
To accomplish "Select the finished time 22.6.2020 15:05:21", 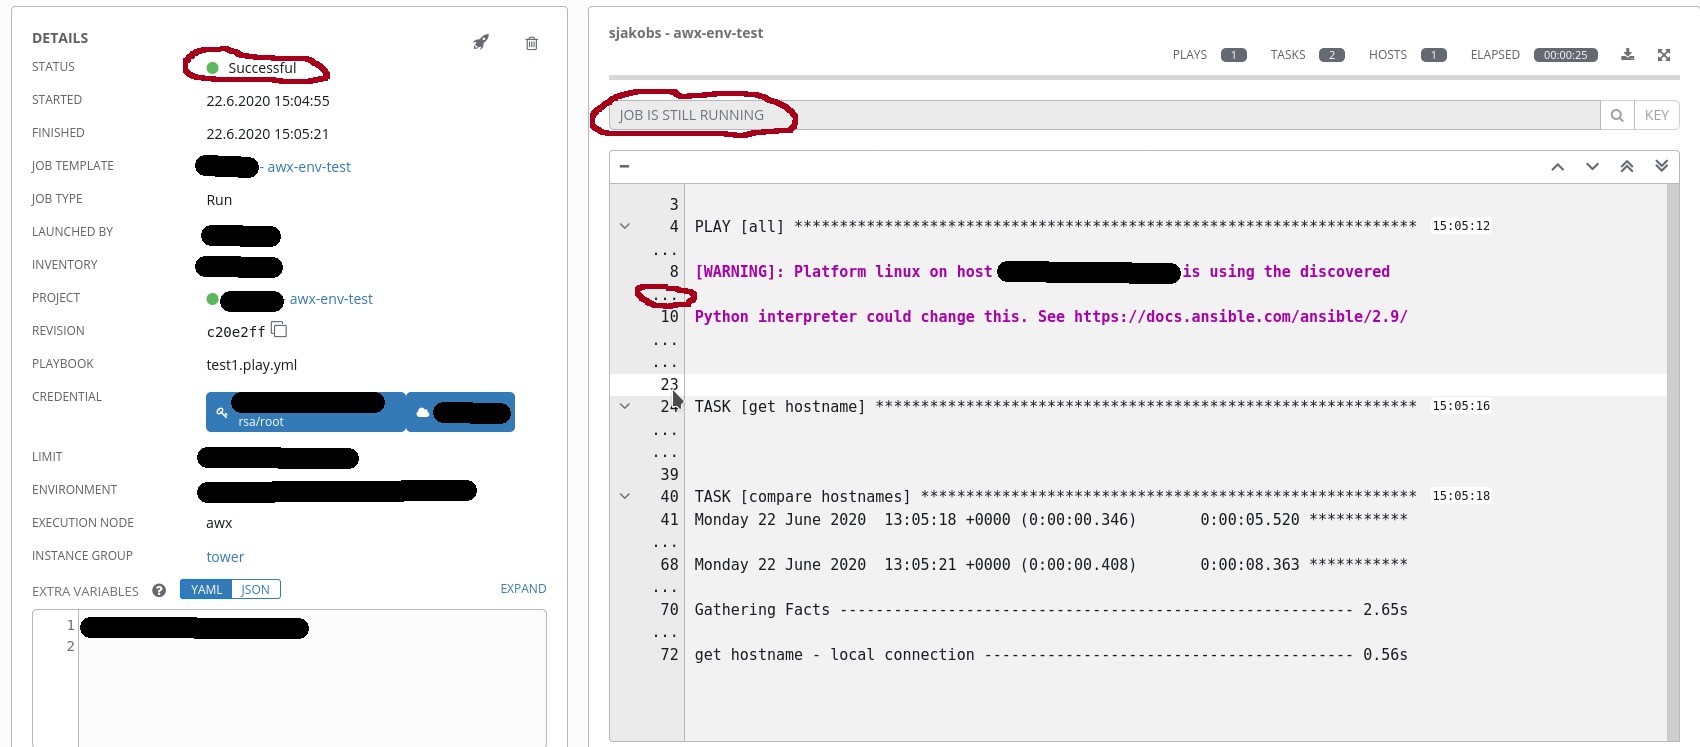I will tap(268, 134).
